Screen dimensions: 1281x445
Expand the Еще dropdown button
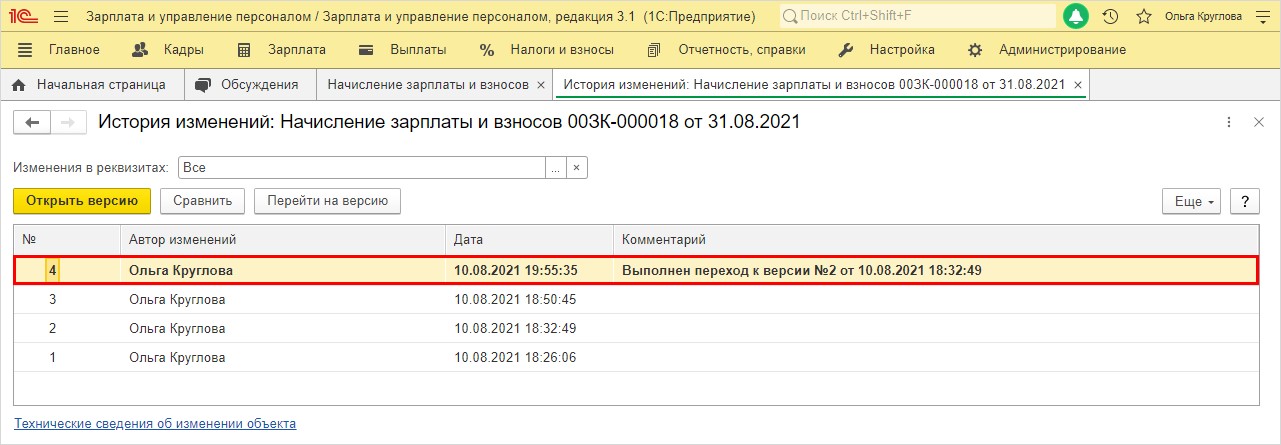tap(1191, 201)
